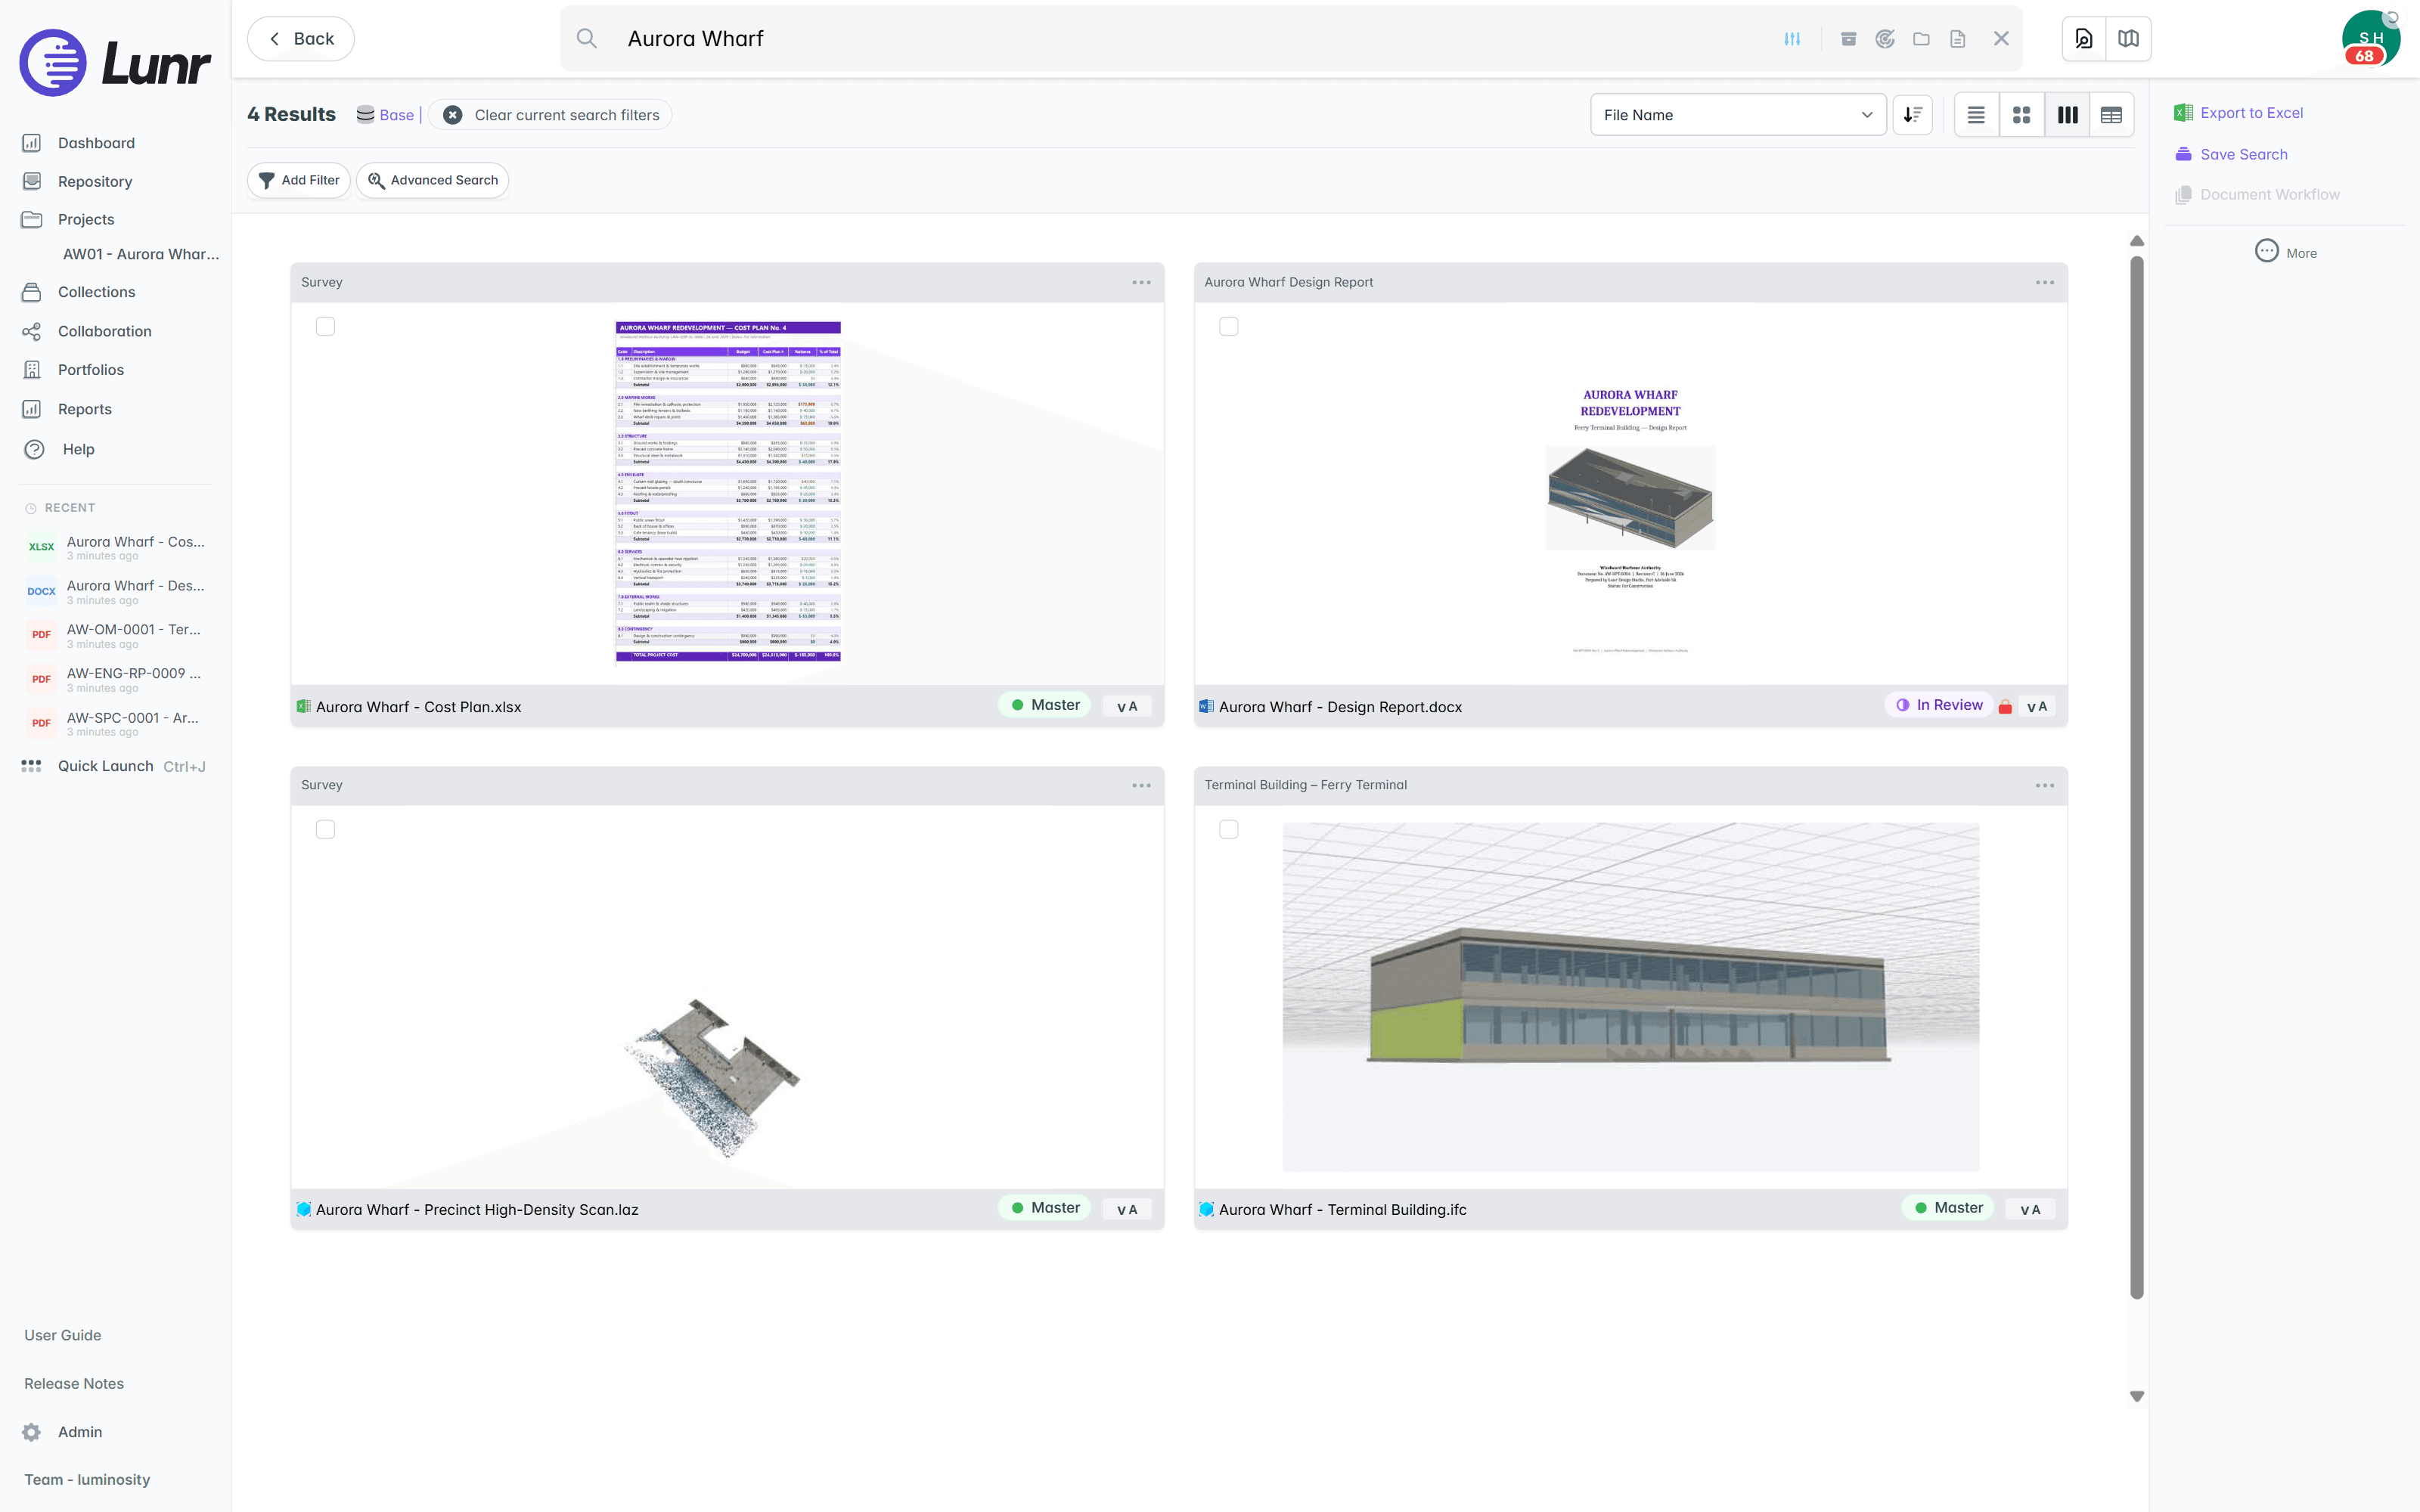This screenshot has width=2420, height=1512.
Task: Open Collaboration in the sidebar
Action: click(x=104, y=331)
